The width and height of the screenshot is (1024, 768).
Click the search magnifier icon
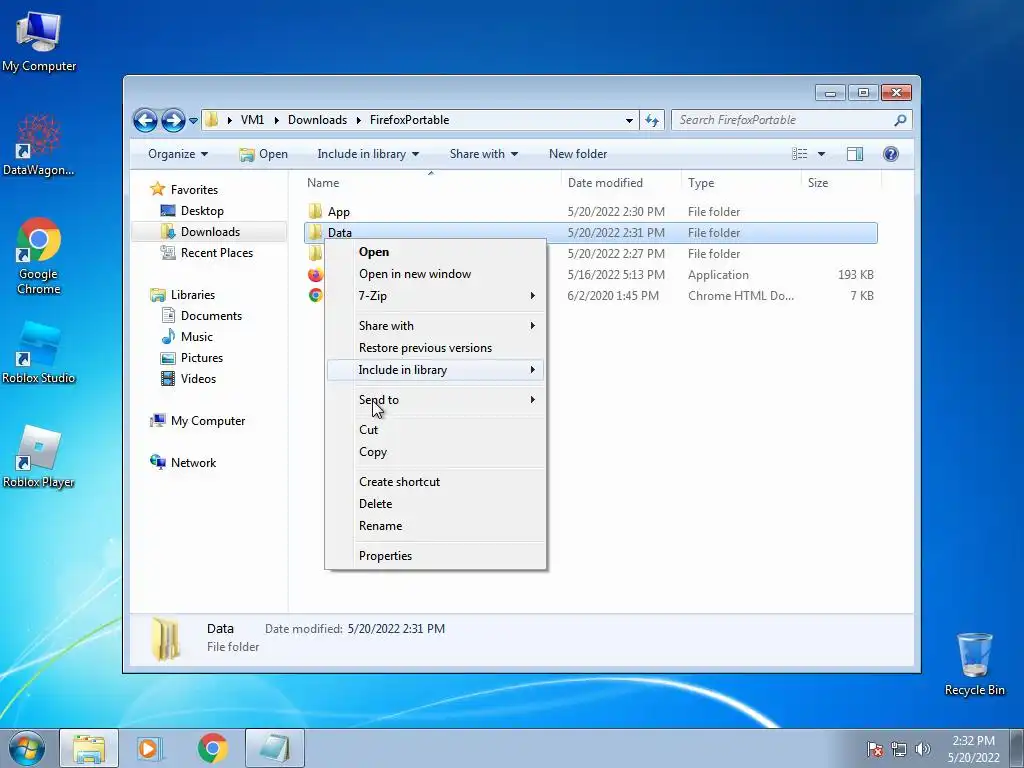point(900,120)
